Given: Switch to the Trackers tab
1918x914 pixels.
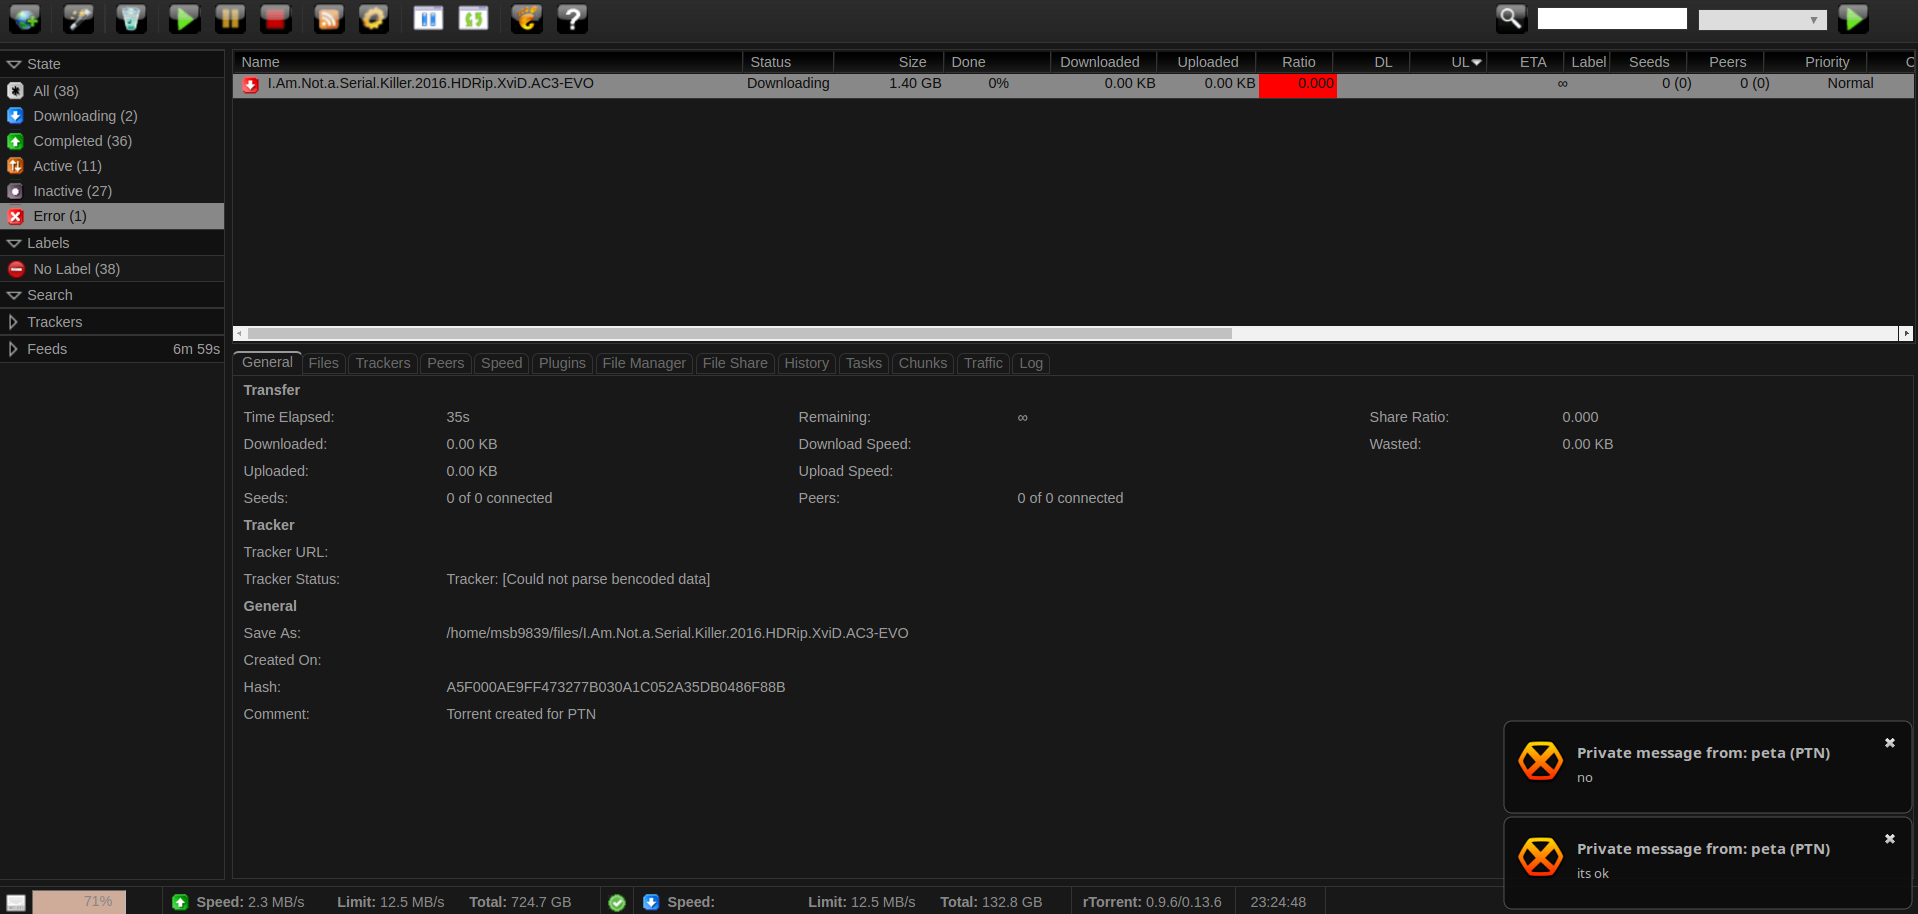Looking at the screenshot, I should pos(383,363).
